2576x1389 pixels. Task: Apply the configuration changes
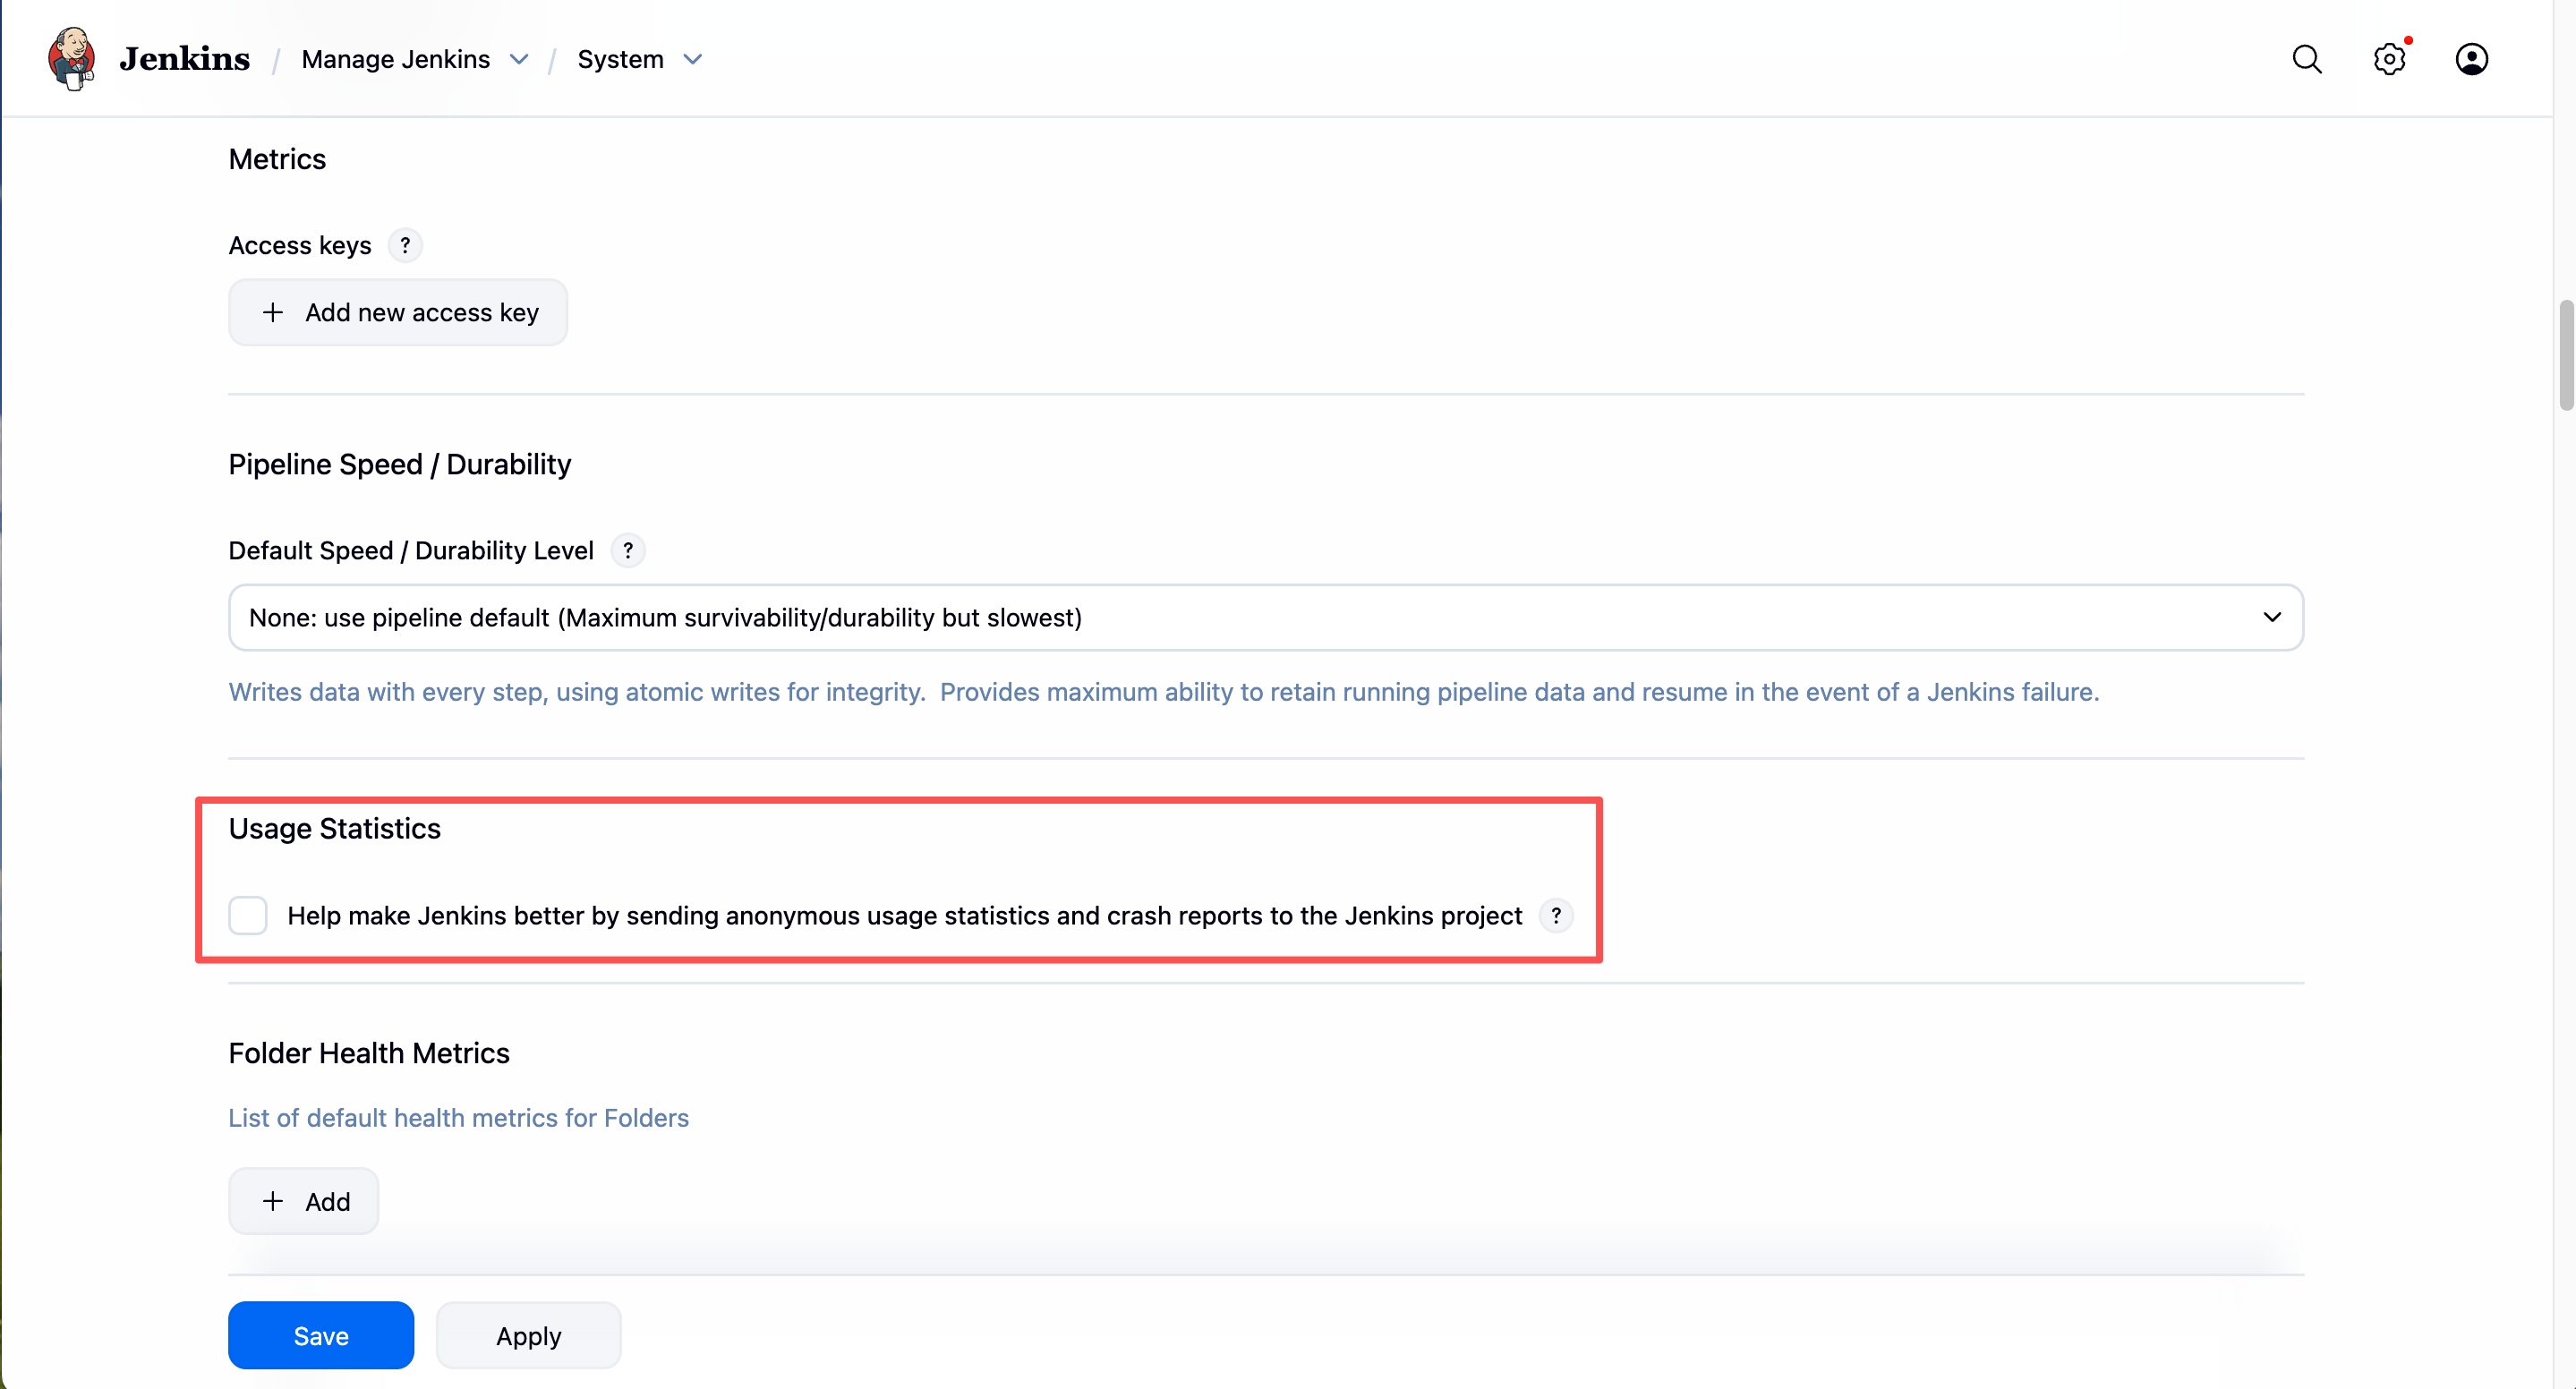[x=528, y=1335]
